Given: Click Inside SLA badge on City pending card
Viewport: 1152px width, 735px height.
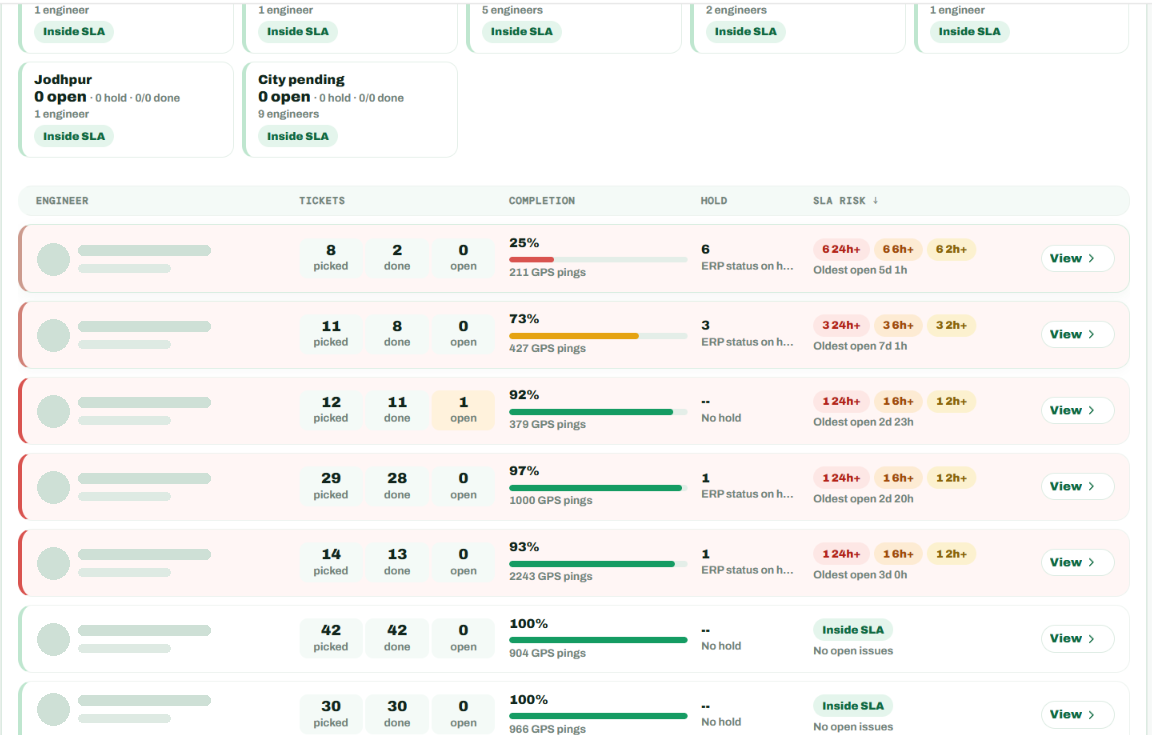Looking at the screenshot, I should [x=298, y=136].
